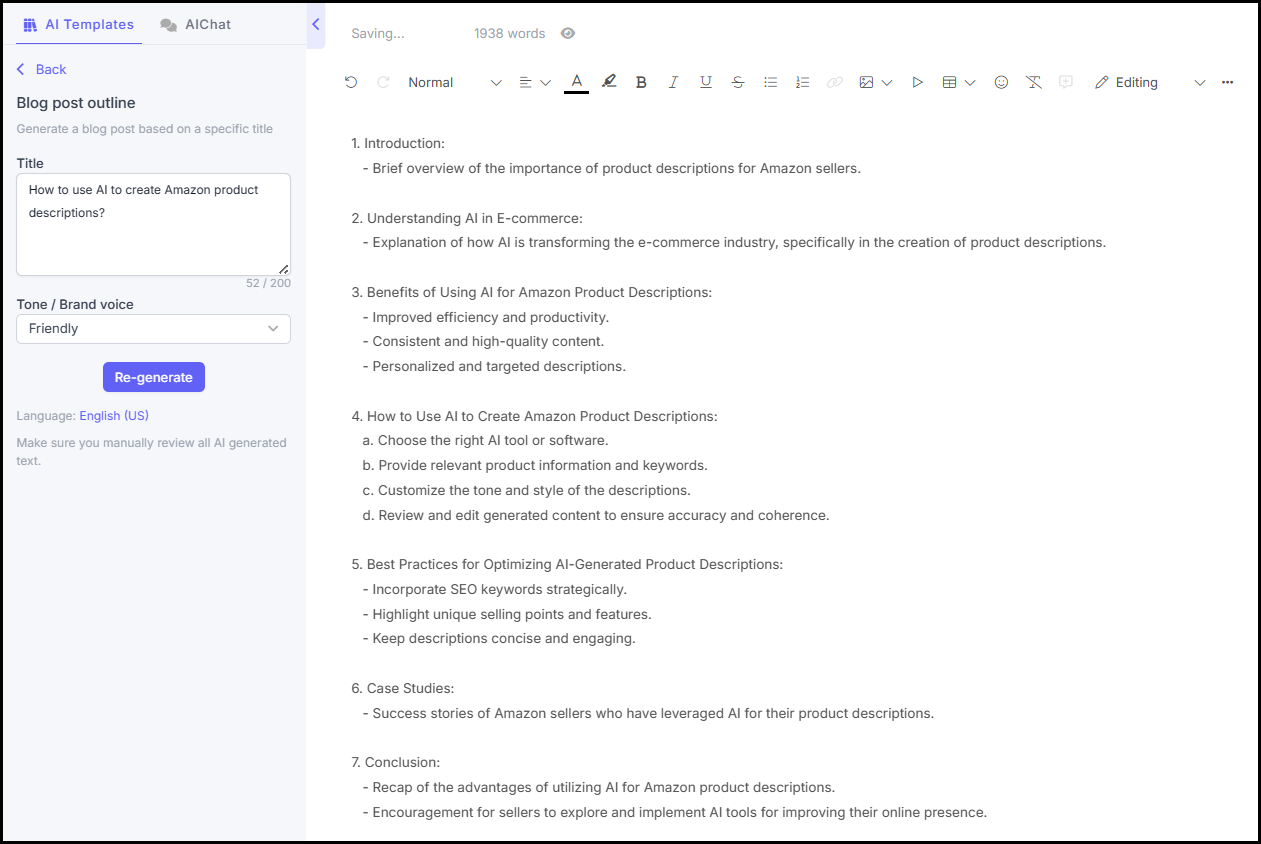Insert a video with play icon
This screenshot has height=844, width=1261.
tap(918, 82)
